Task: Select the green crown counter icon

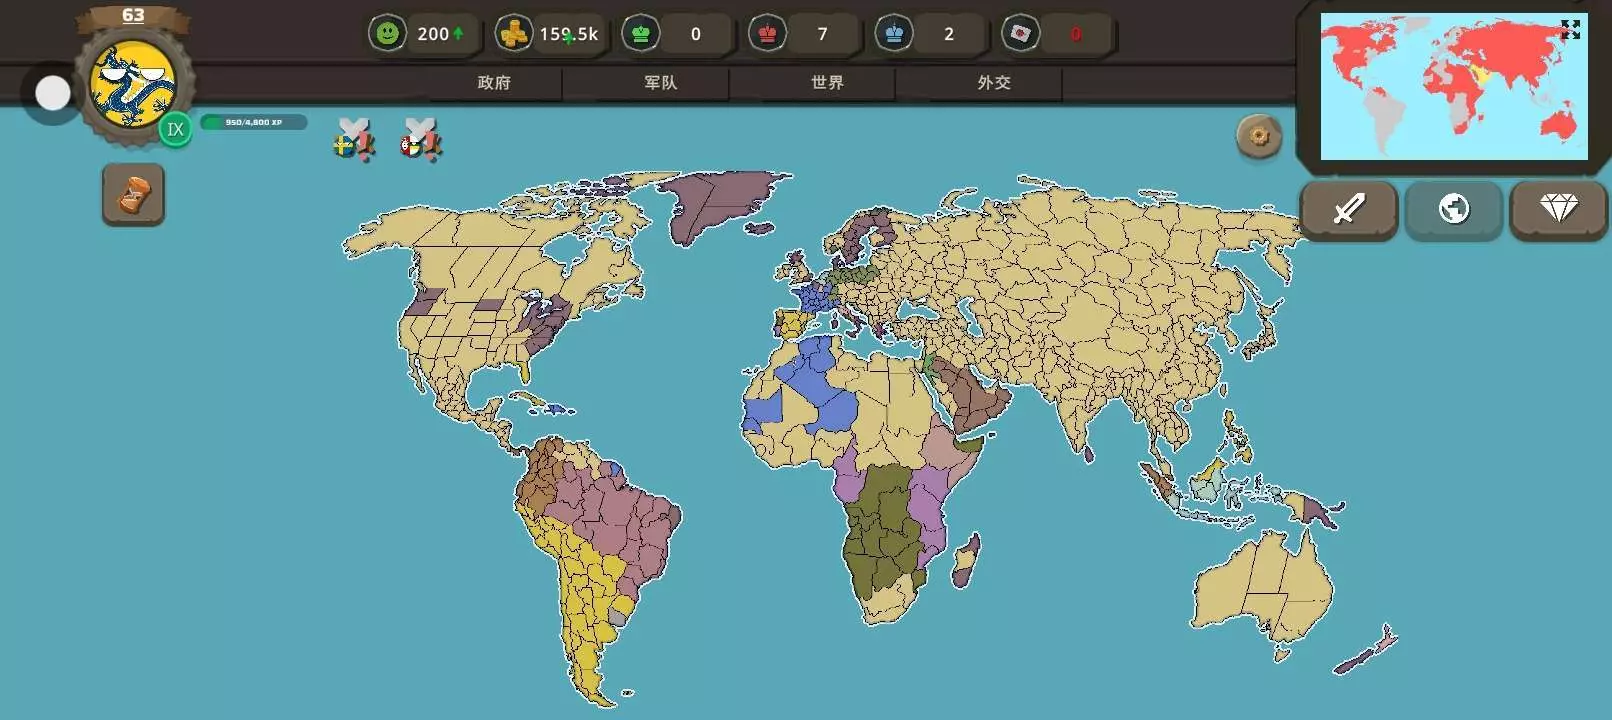Action: point(641,34)
